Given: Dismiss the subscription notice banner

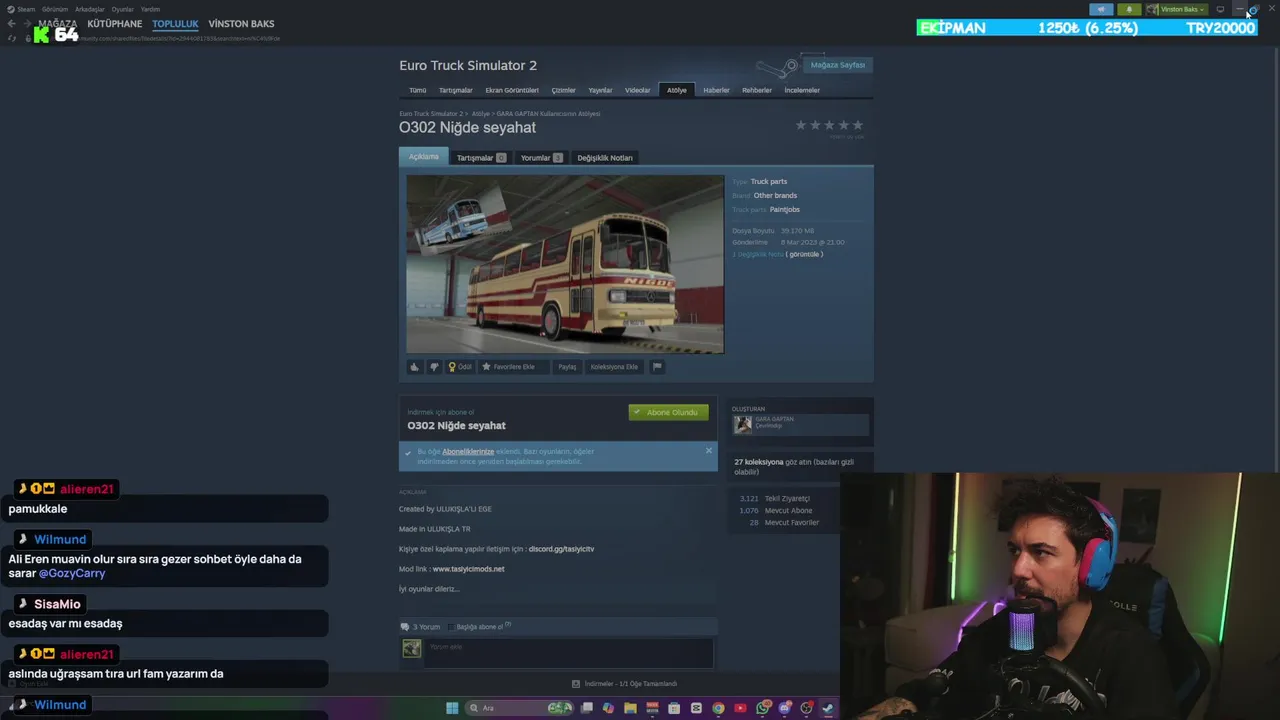Looking at the screenshot, I should pyautogui.click(x=709, y=450).
